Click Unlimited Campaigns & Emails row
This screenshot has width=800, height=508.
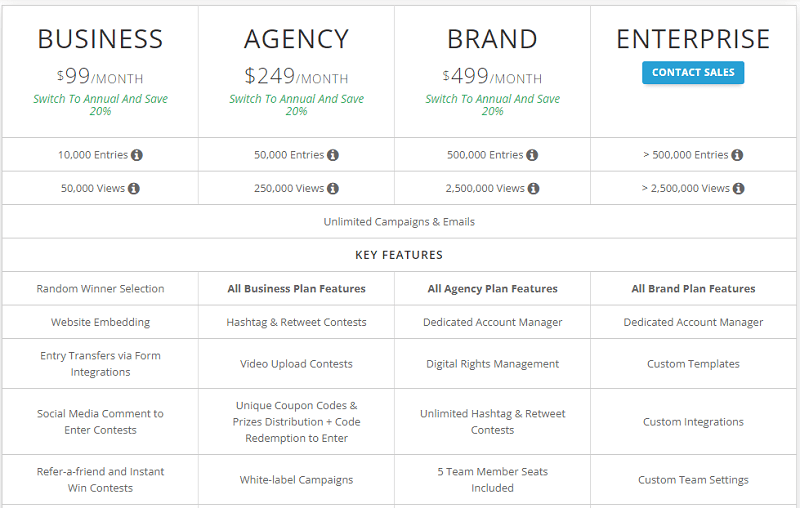(399, 221)
